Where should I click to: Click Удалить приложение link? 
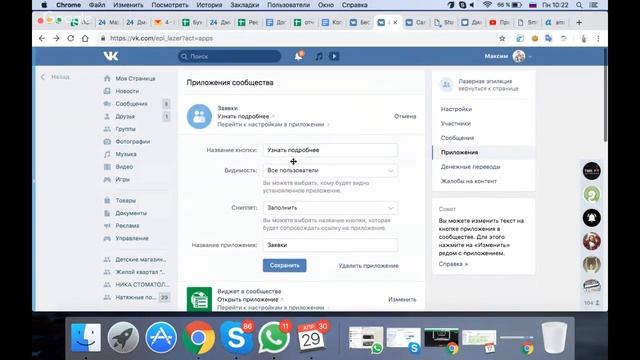(369, 266)
